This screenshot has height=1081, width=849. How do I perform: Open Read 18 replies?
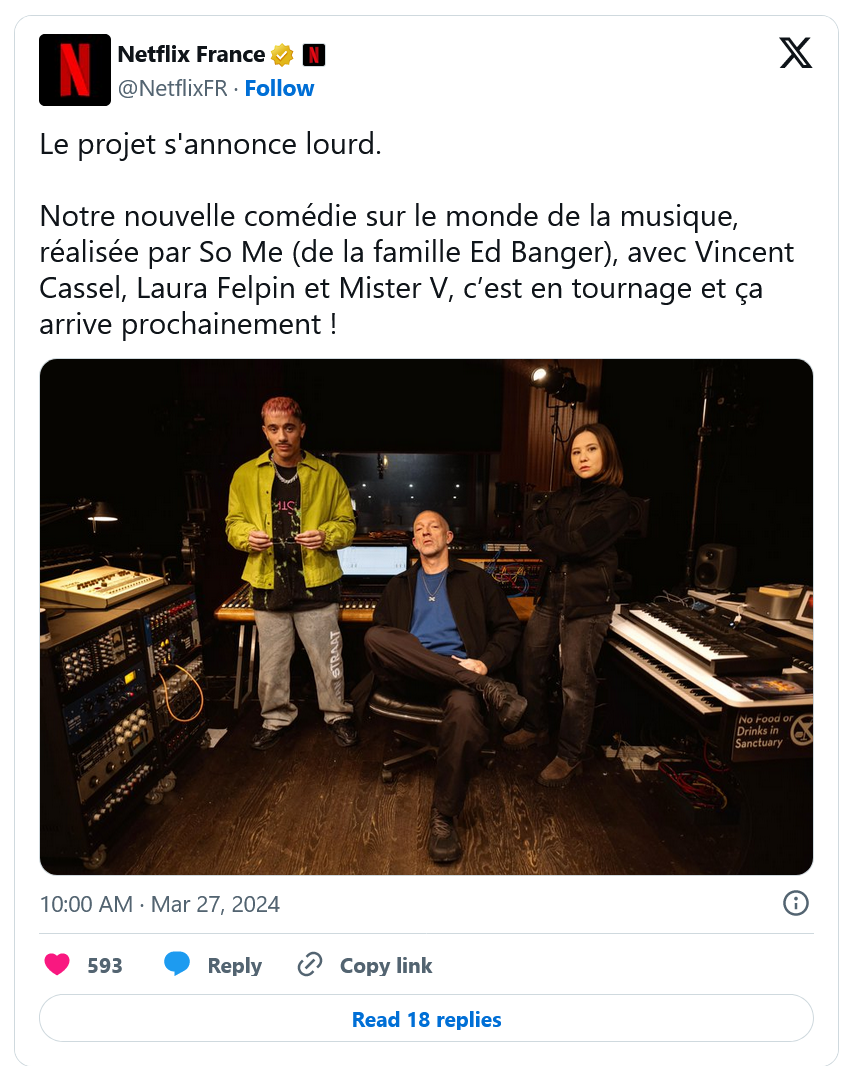click(x=426, y=1018)
